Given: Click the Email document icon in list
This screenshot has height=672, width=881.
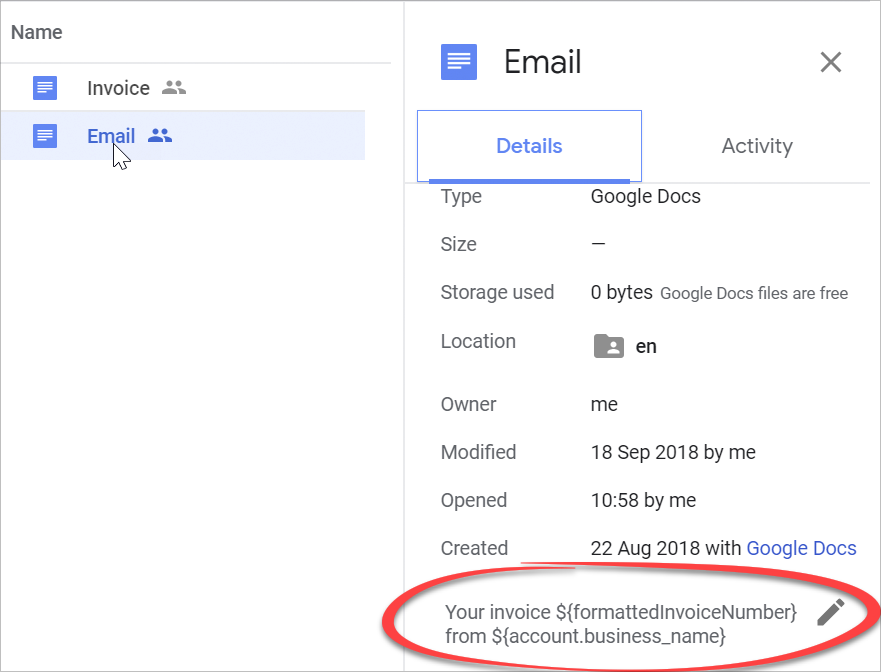Looking at the screenshot, I should pos(45,136).
